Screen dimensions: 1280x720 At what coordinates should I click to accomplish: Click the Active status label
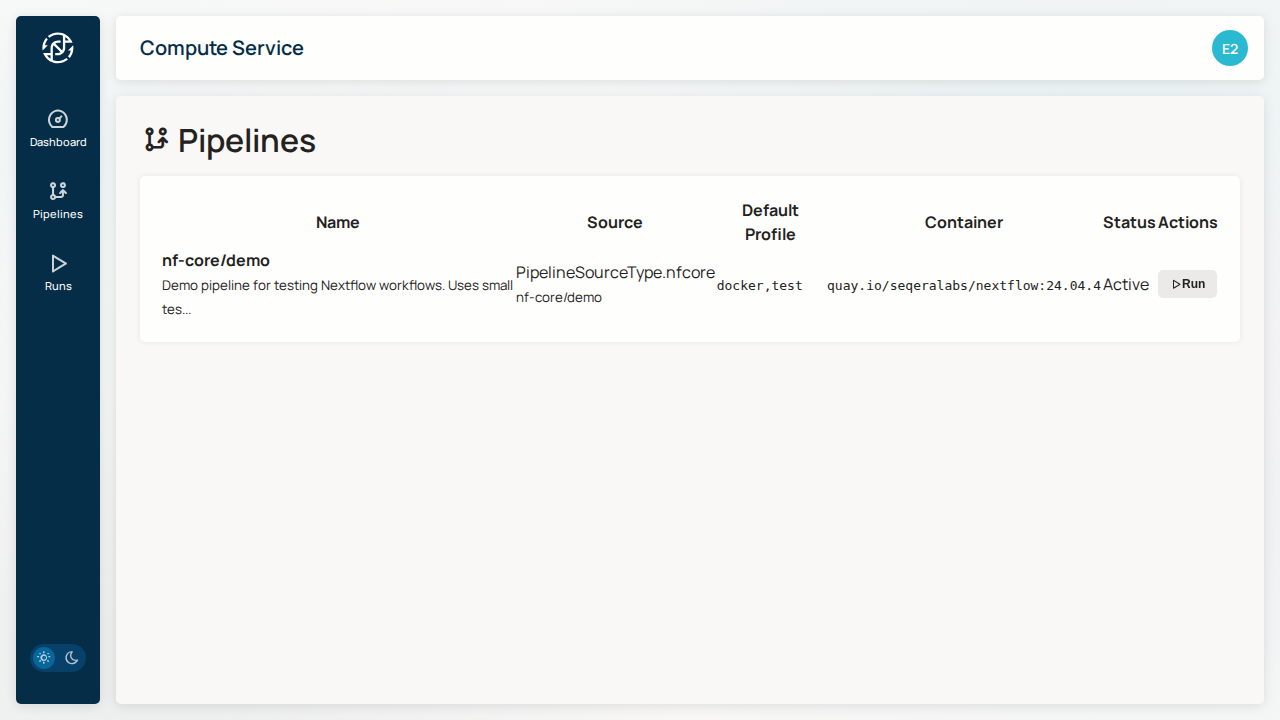pyautogui.click(x=1125, y=285)
